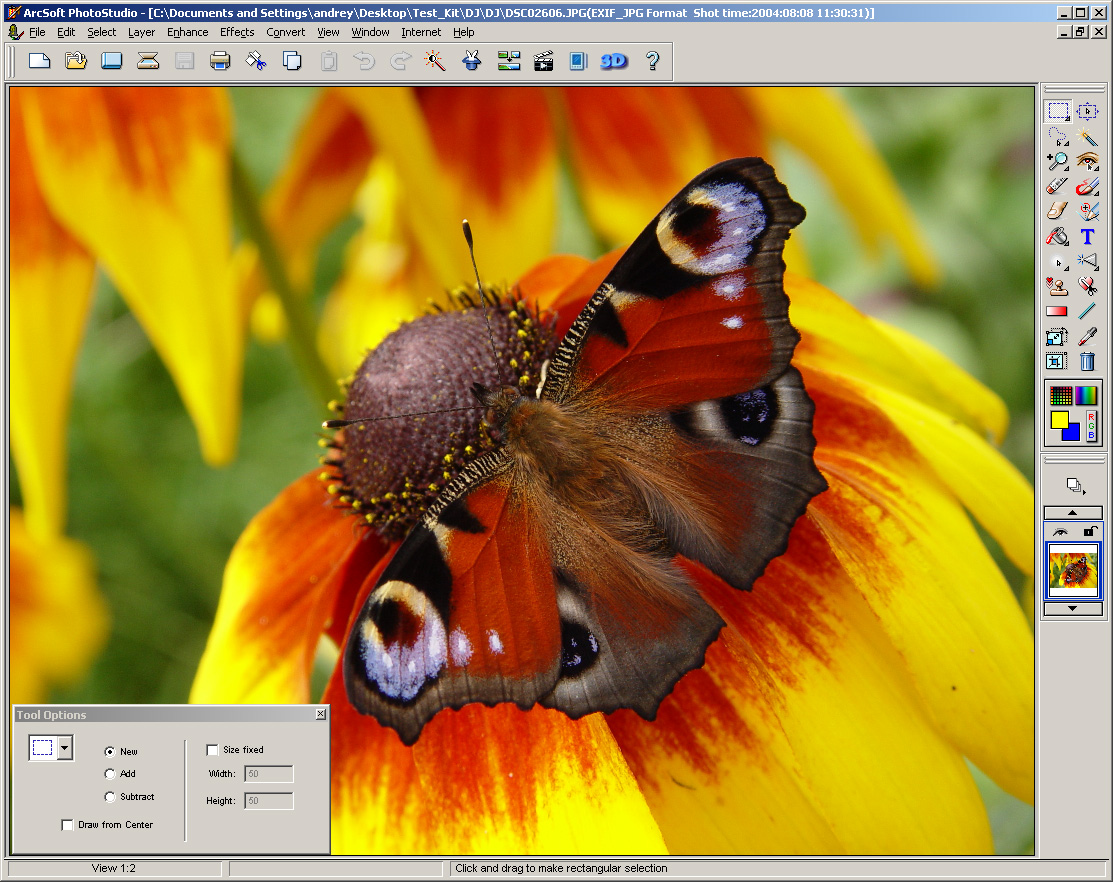This screenshot has width=1113, height=882.
Task: Cut selection with scissors toolbar icon
Action: (x=256, y=61)
